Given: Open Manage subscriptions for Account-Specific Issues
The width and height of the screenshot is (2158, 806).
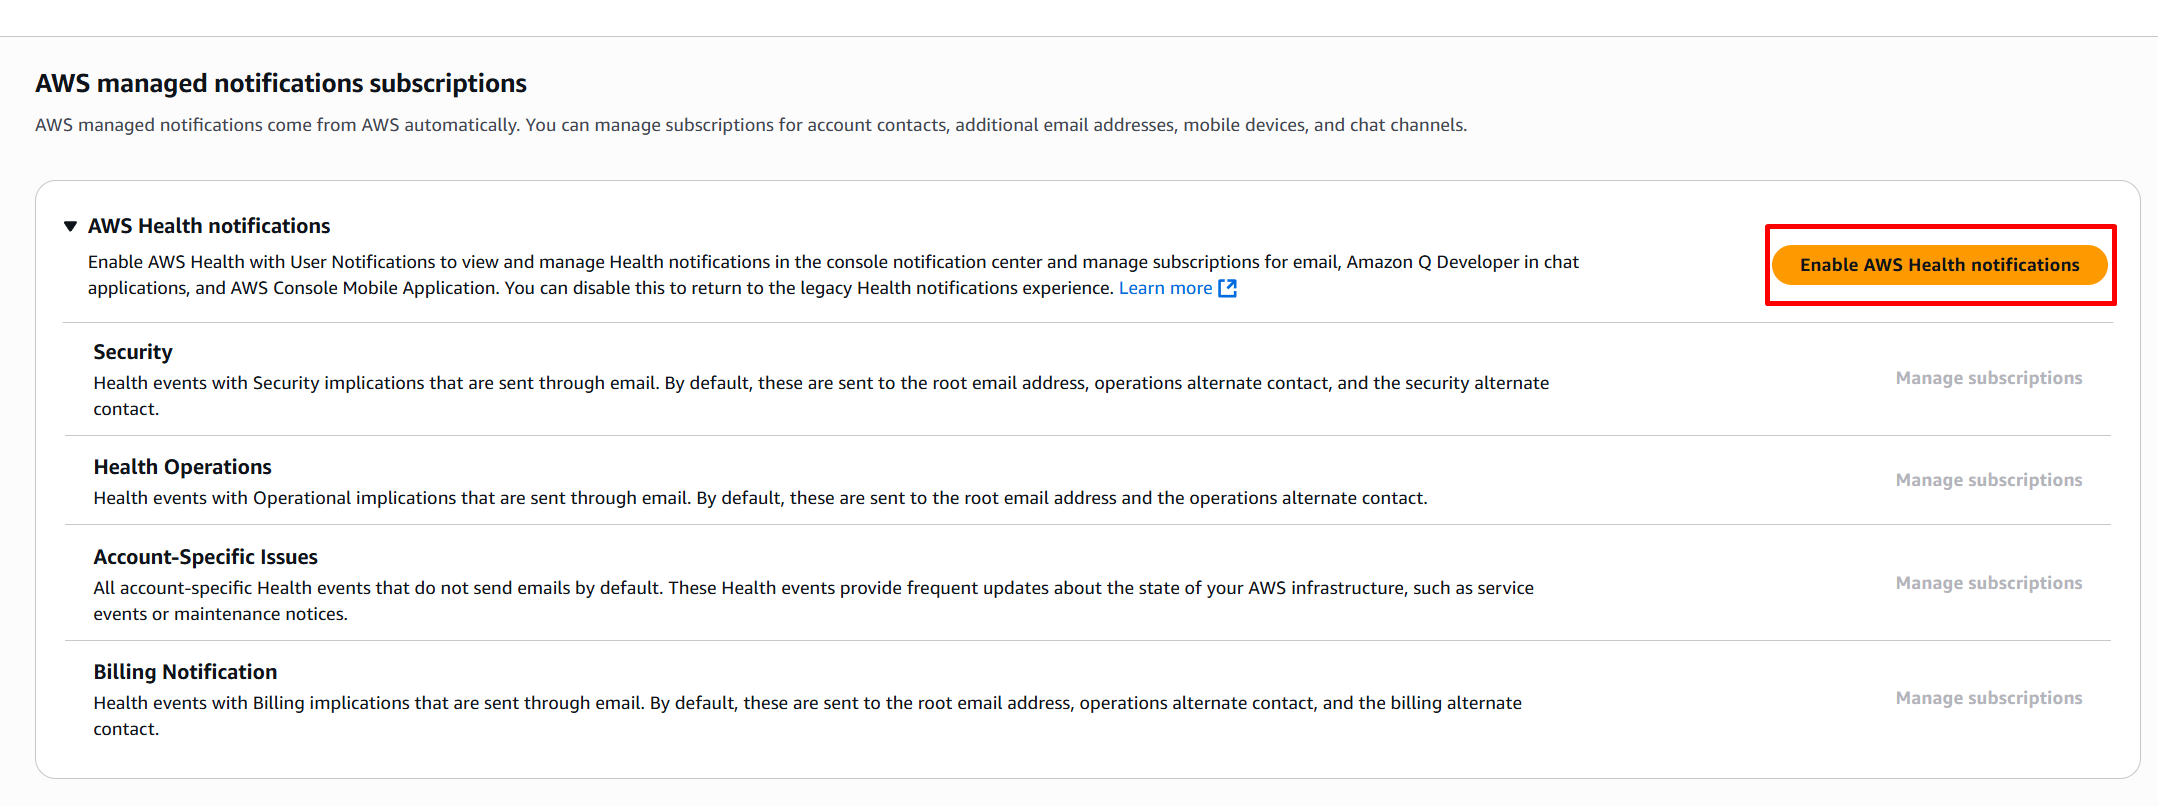Looking at the screenshot, I should pyautogui.click(x=1988, y=583).
